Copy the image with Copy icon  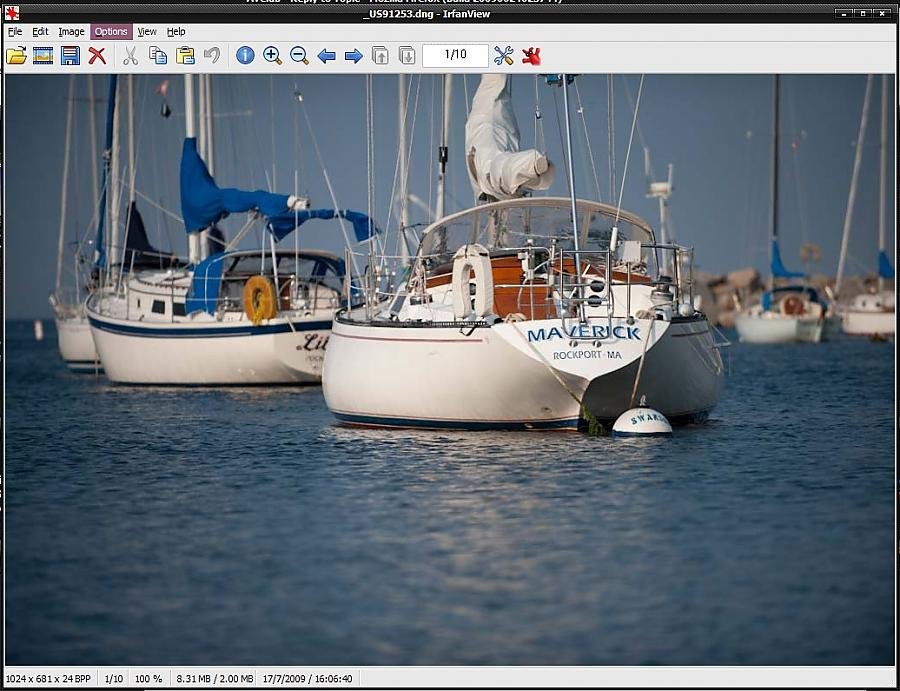(x=158, y=56)
